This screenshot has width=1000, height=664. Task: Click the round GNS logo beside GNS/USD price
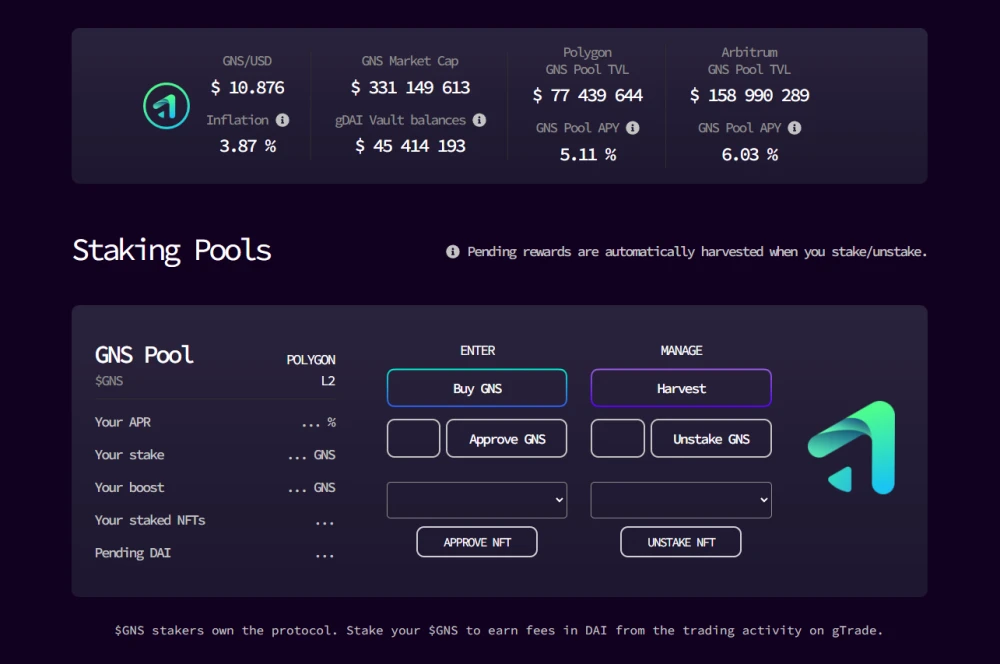[166, 106]
